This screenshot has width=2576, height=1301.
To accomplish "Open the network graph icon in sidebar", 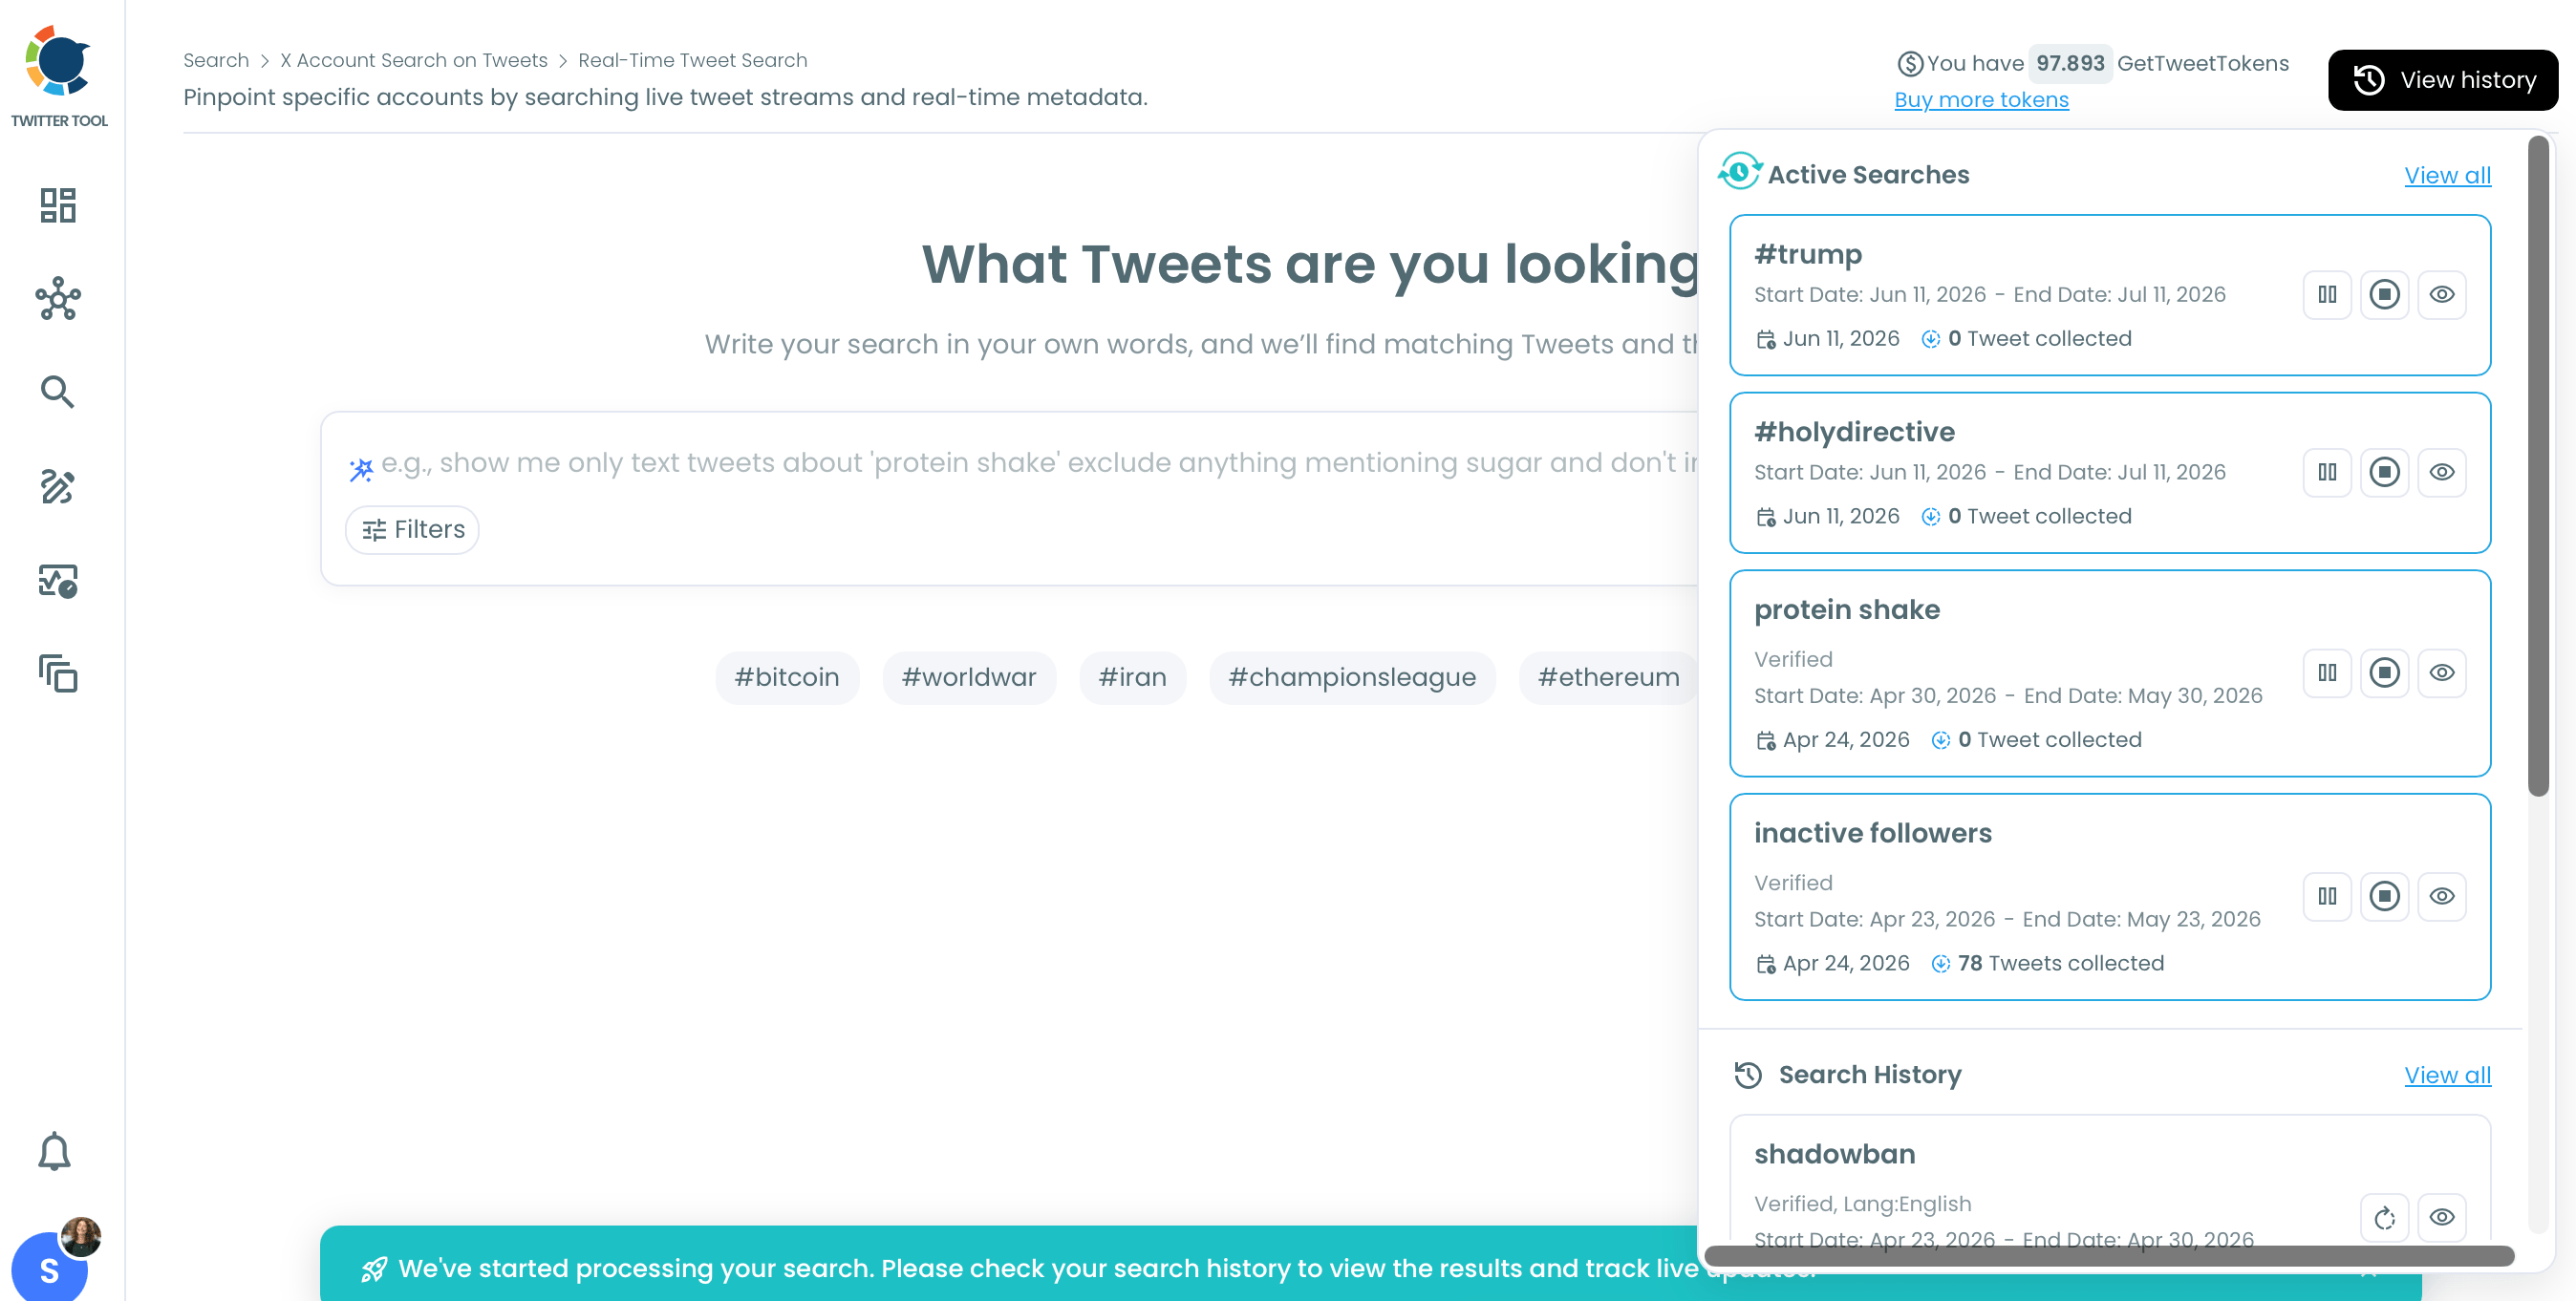I will click(58, 298).
